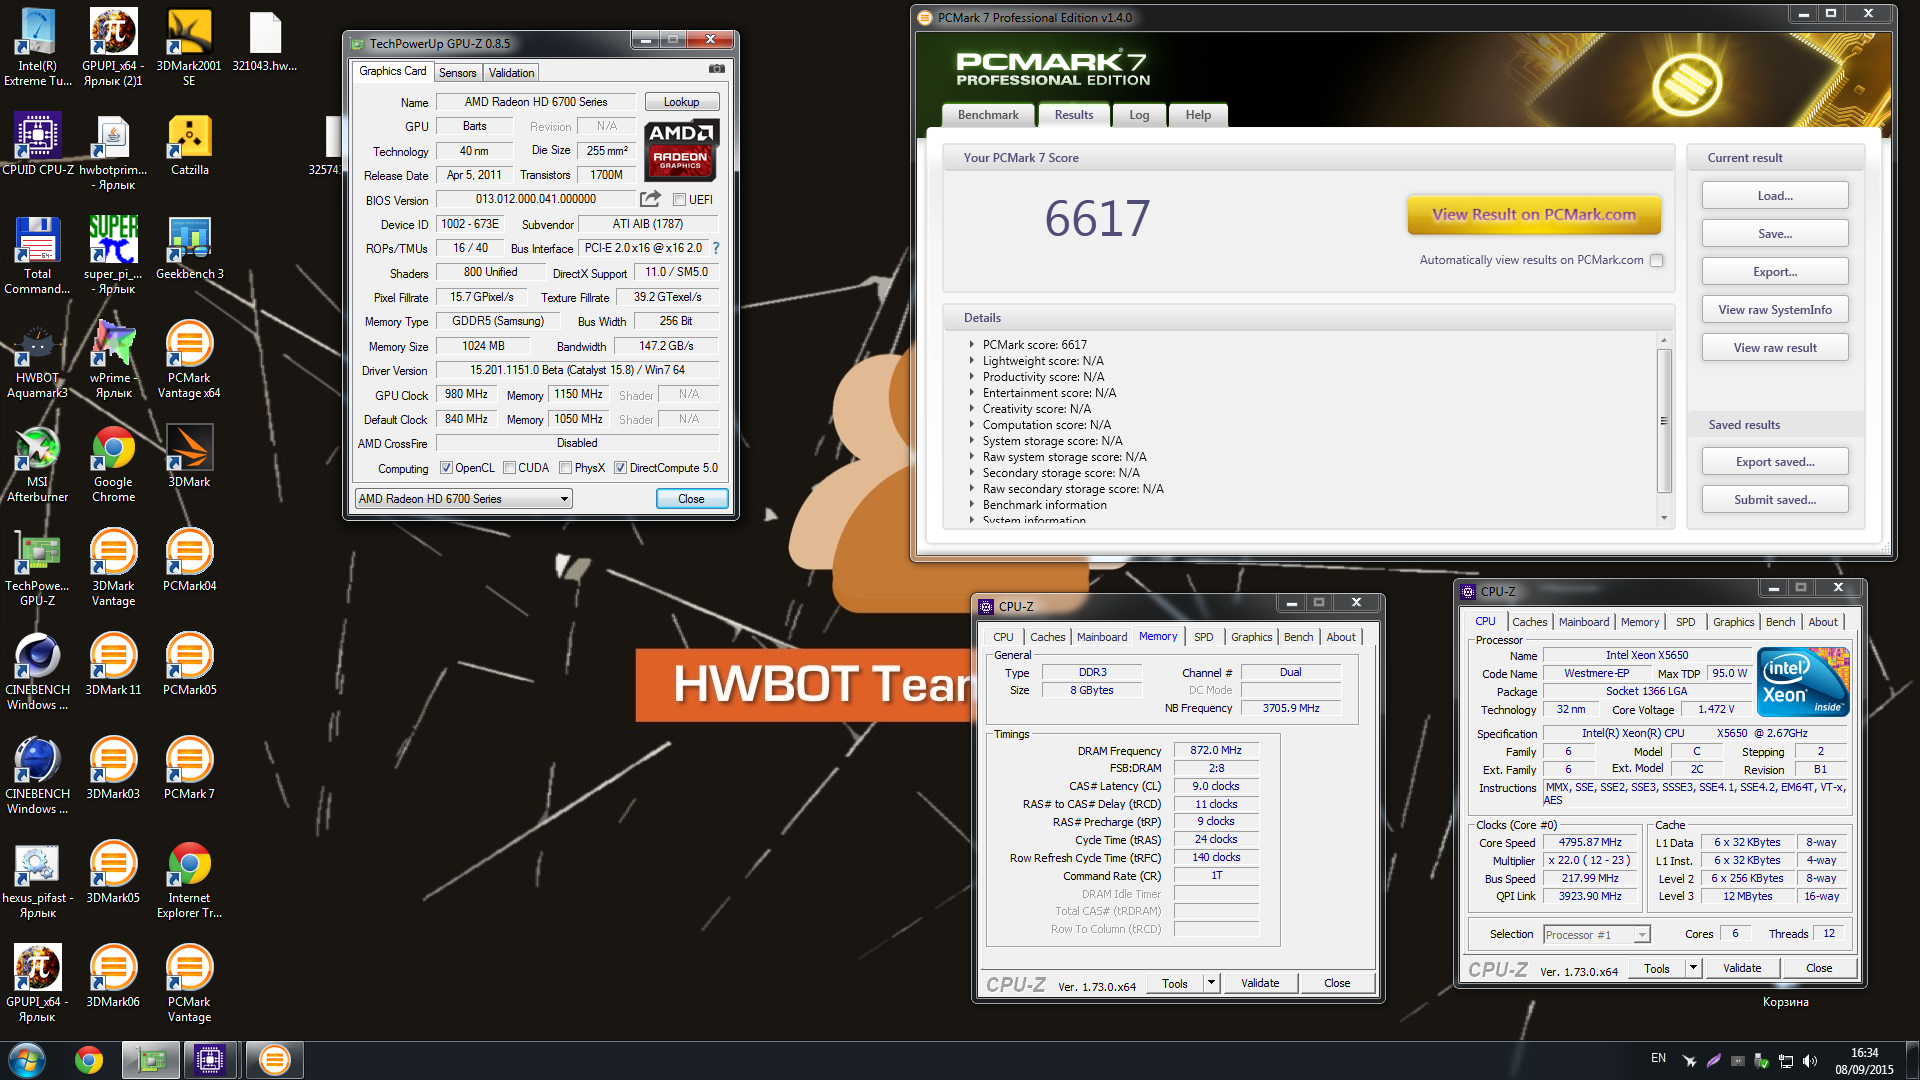The image size is (1920, 1080).
Task: Click Validate in CPU-Z Memory window
Action: tap(1260, 983)
